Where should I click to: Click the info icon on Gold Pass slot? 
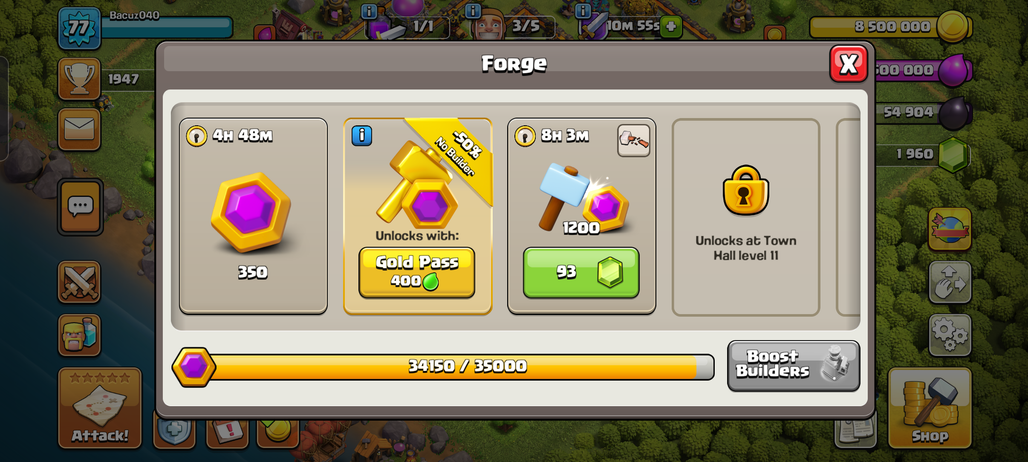(361, 136)
